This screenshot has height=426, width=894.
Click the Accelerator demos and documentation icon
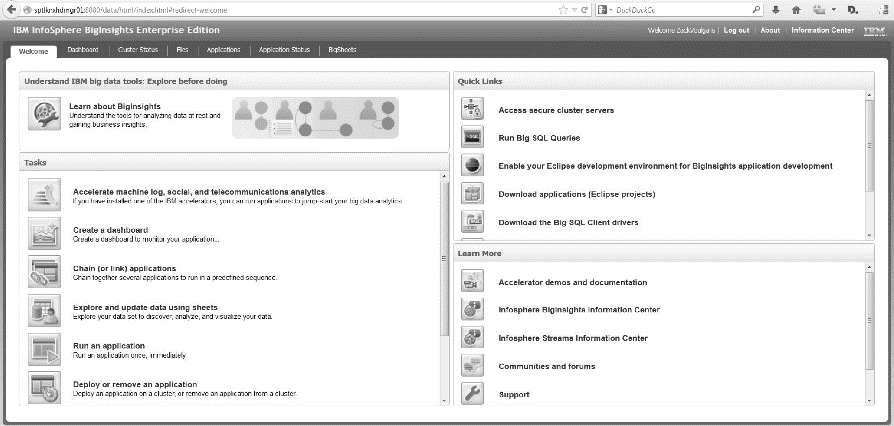[x=472, y=281]
